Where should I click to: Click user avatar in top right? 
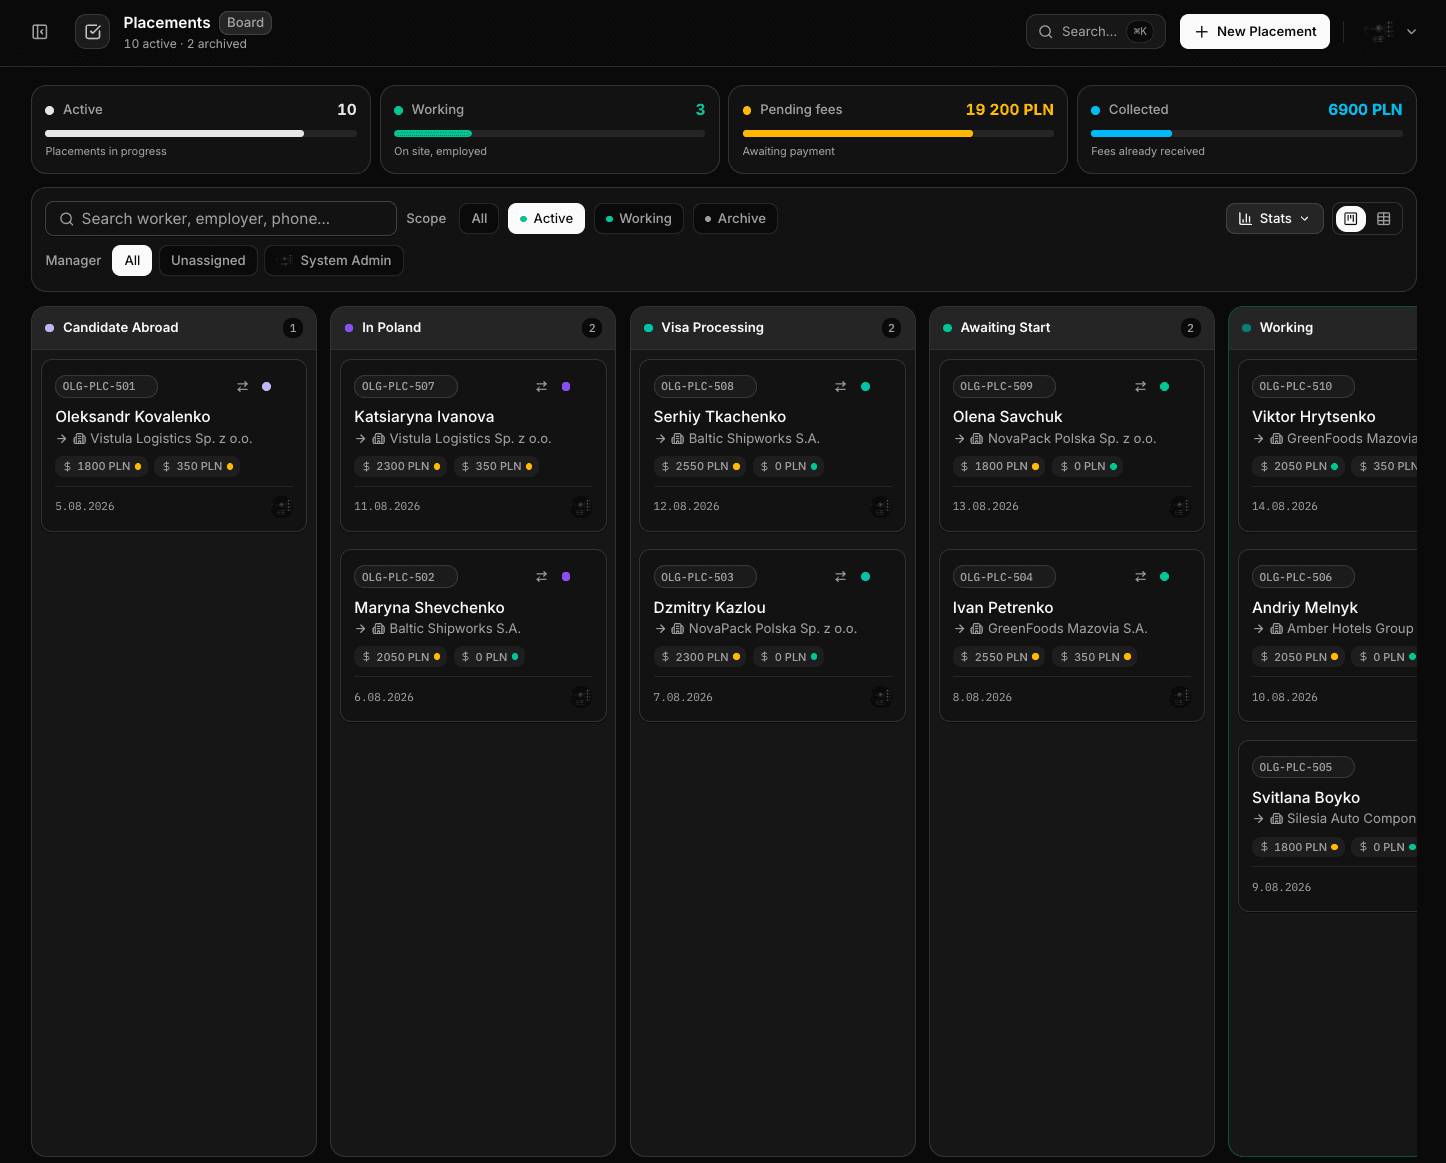pos(1379,32)
